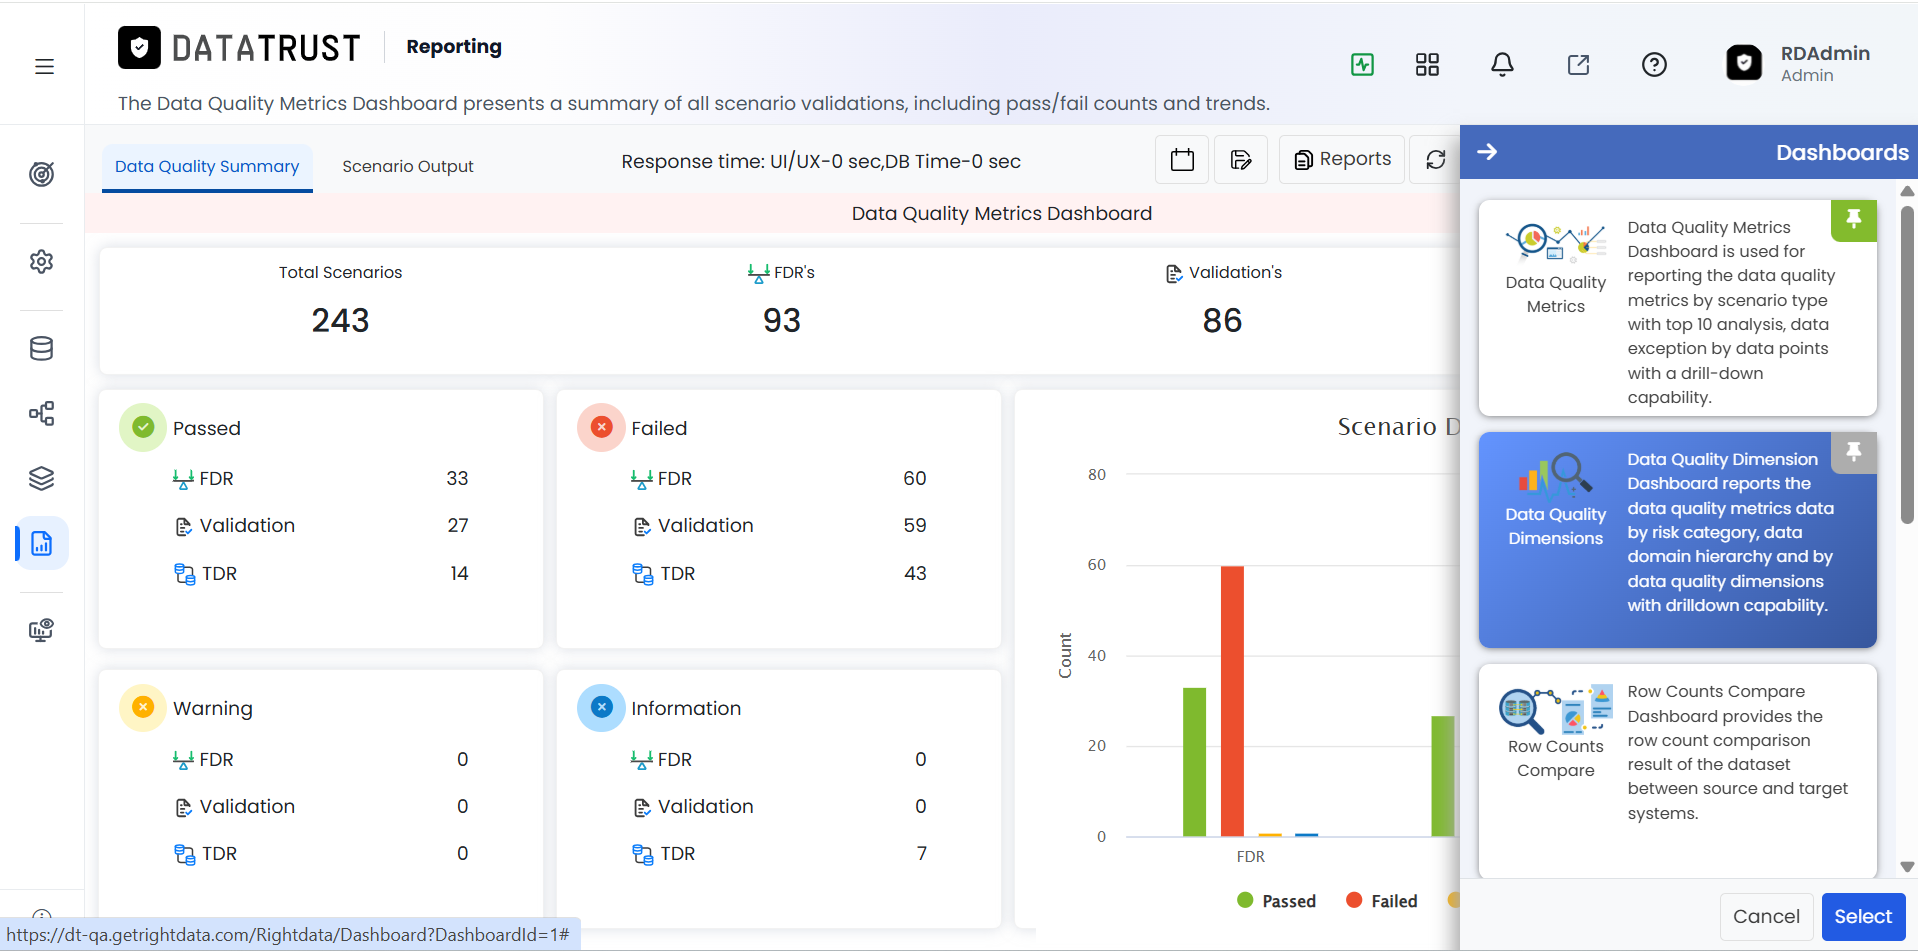This screenshot has width=1918, height=951.
Task: Click the external link icon in header
Action: [x=1578, y=65]
